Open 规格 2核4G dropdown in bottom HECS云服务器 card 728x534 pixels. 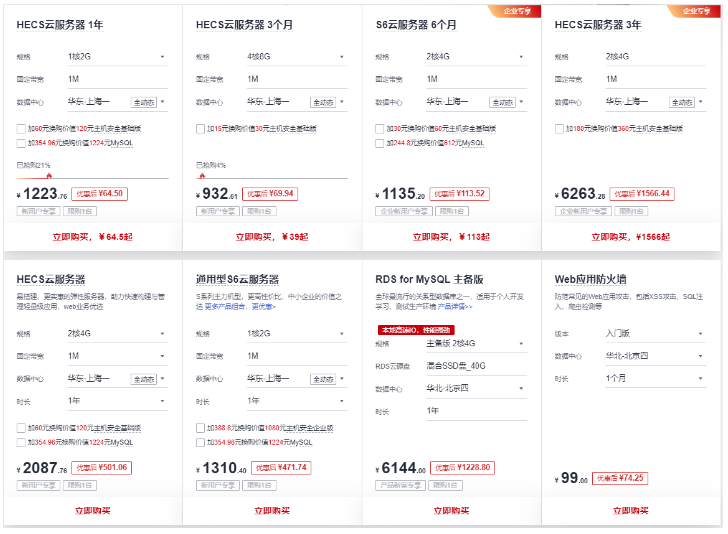(x=118, y=333)
